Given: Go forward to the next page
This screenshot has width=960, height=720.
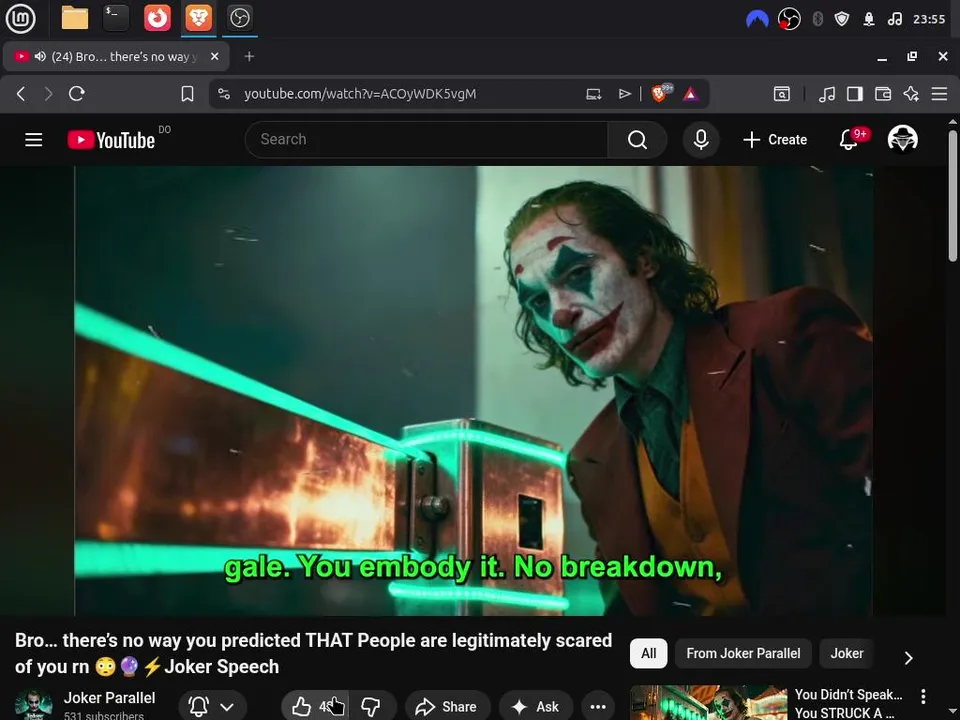Looking at the screenshot, I should click(x=48, y=94).
